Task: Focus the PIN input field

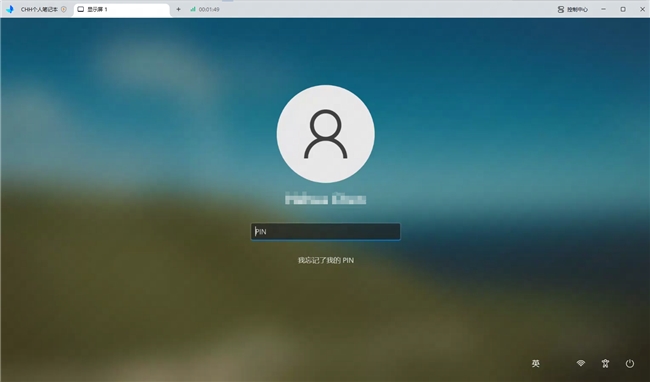Action: (x=326, y=232)
